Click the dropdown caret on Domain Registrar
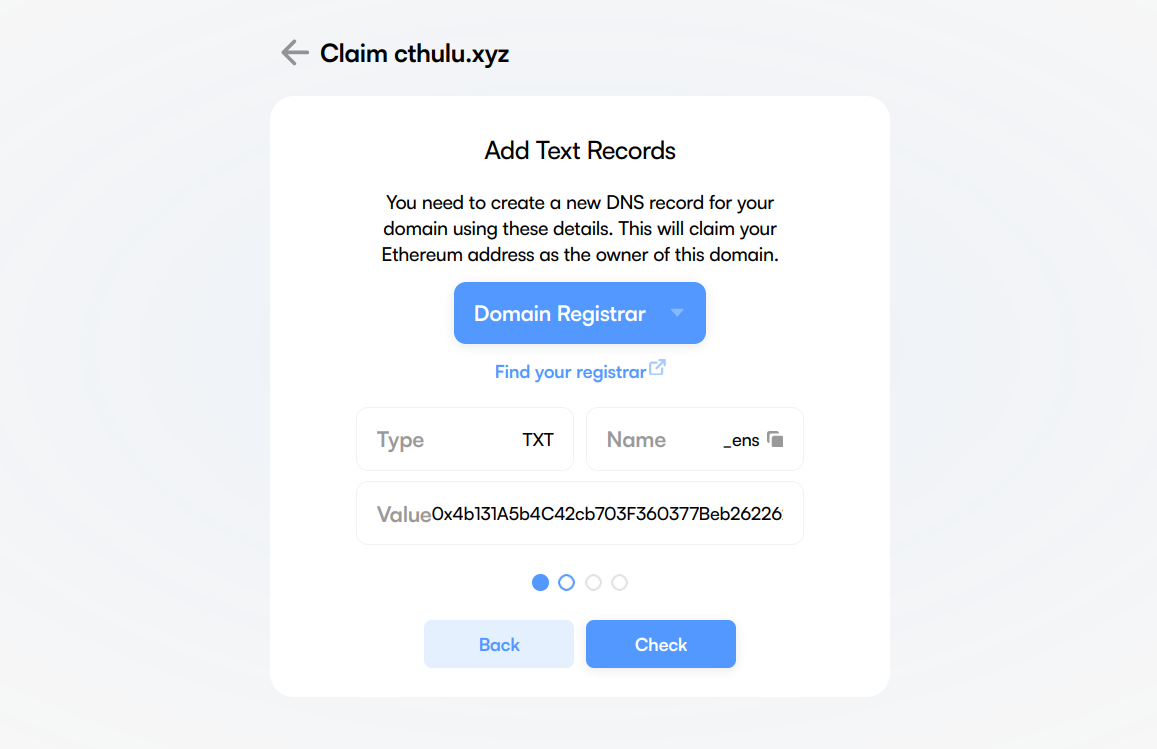 click(x=677, y=313)
